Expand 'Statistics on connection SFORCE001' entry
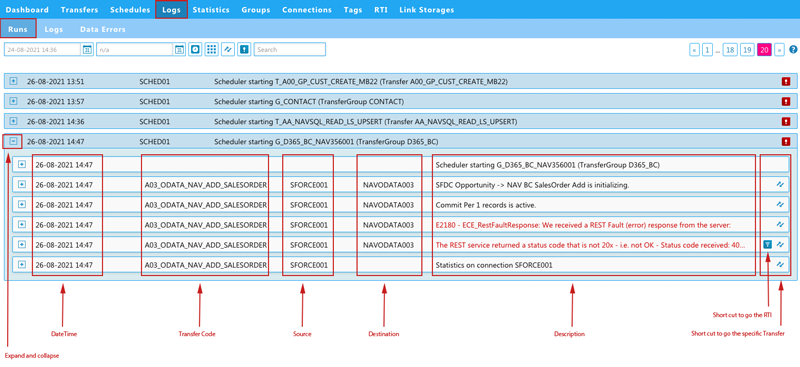Viewport: 800px width, 367px height. click(21, 264)
